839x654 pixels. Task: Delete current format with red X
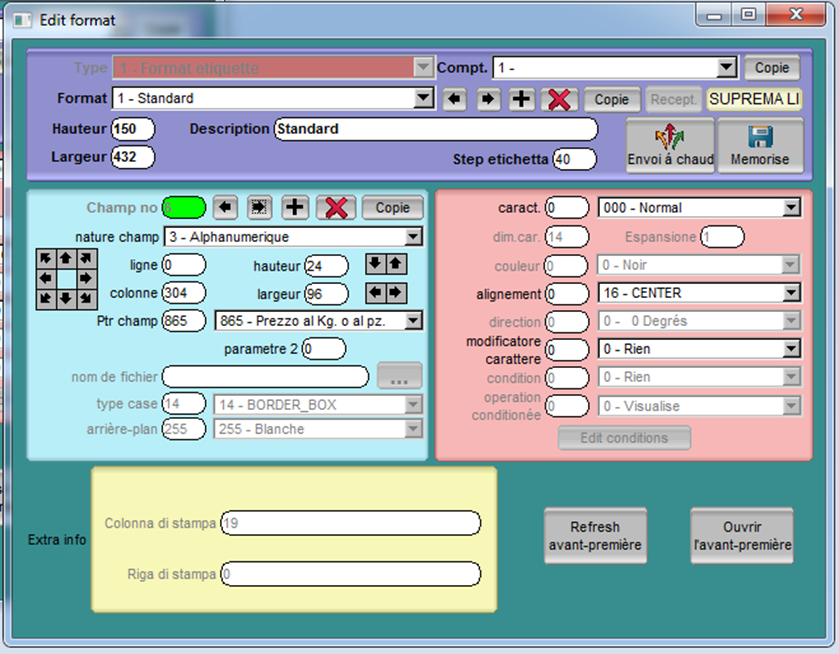[559, 99]
